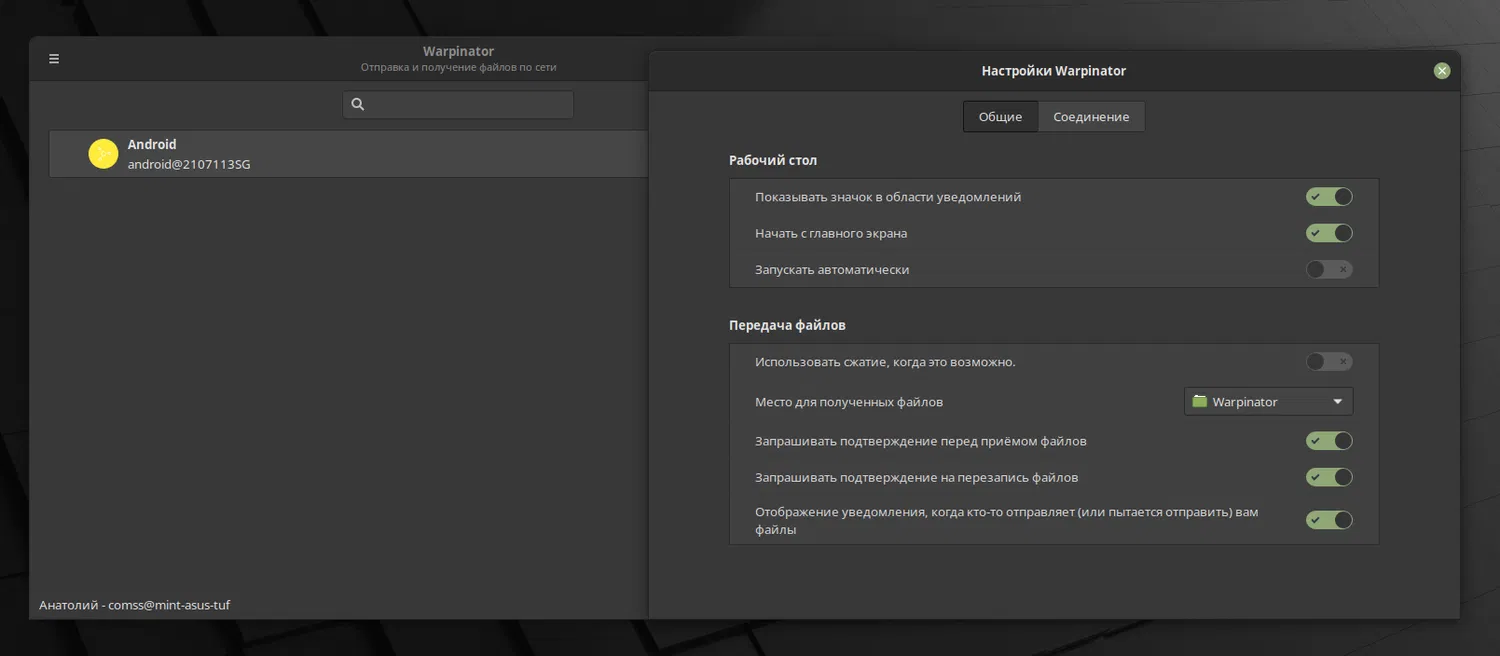
Task: Click the Настройки Warpinator title bar text
Action: [x=1053, y=71]
